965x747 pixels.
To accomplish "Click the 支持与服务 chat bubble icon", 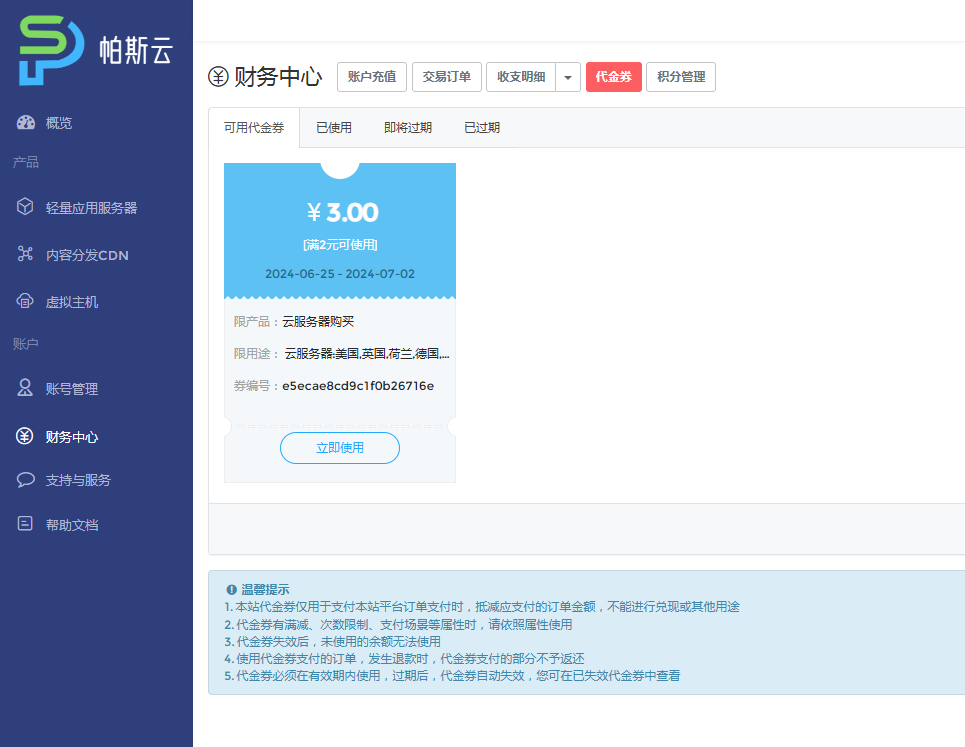I will (26, 480).
